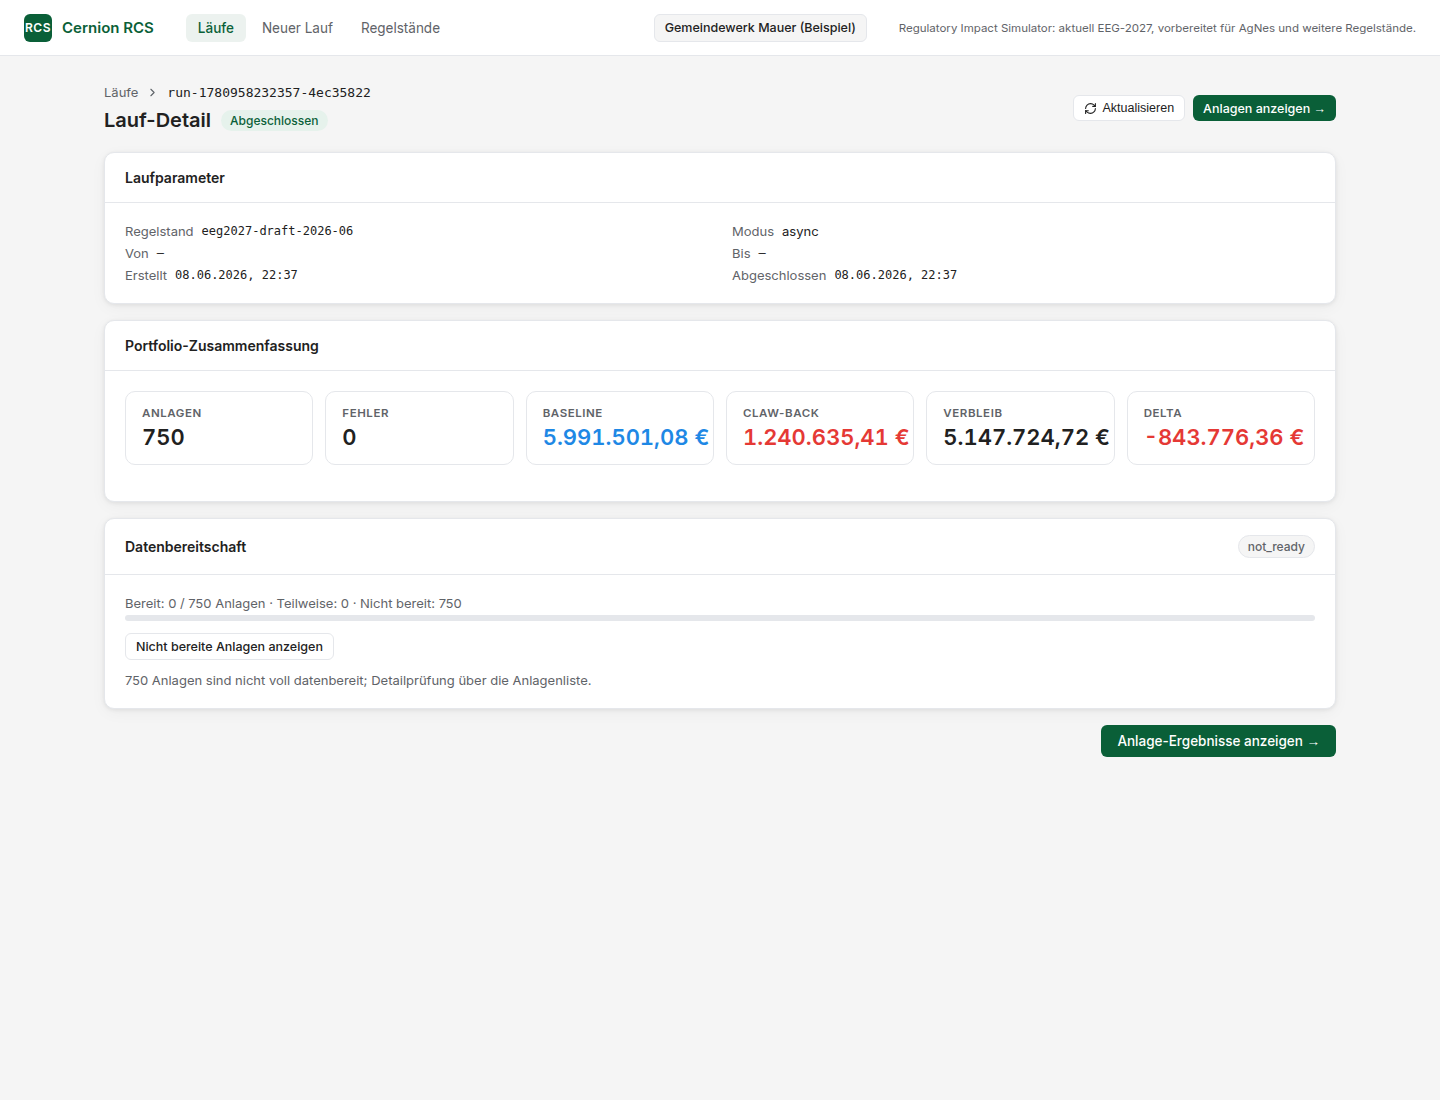1440x1100 pixels.
Task: Click the Laufparameter heading
Action: [175, 178]
